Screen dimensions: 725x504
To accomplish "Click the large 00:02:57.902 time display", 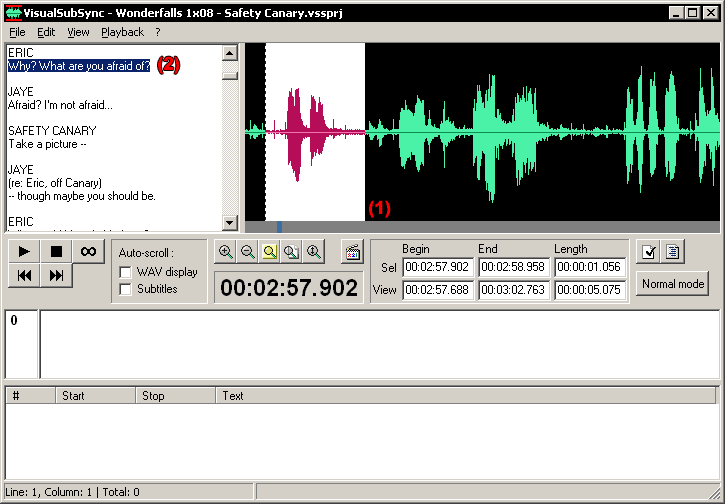I will point(289,288).
